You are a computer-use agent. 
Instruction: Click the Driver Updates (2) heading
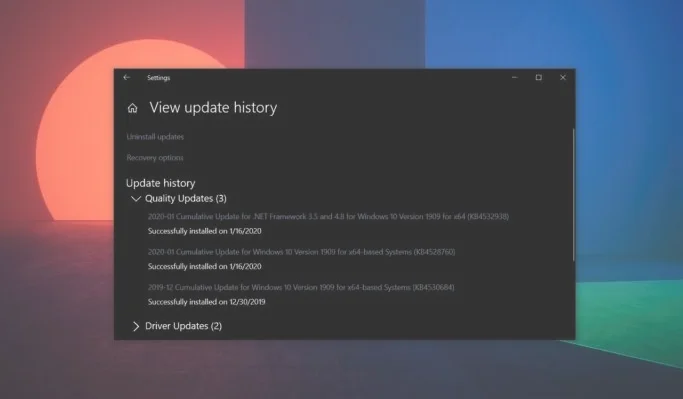(x=183, y=326)
